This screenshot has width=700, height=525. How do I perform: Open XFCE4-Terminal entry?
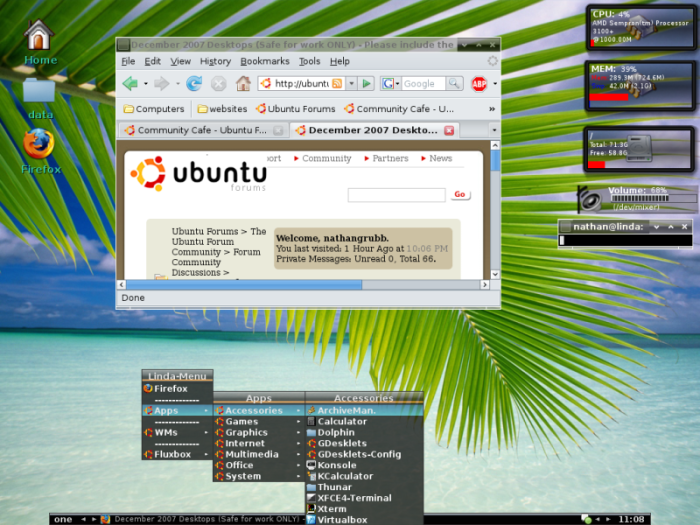[364, 498]
